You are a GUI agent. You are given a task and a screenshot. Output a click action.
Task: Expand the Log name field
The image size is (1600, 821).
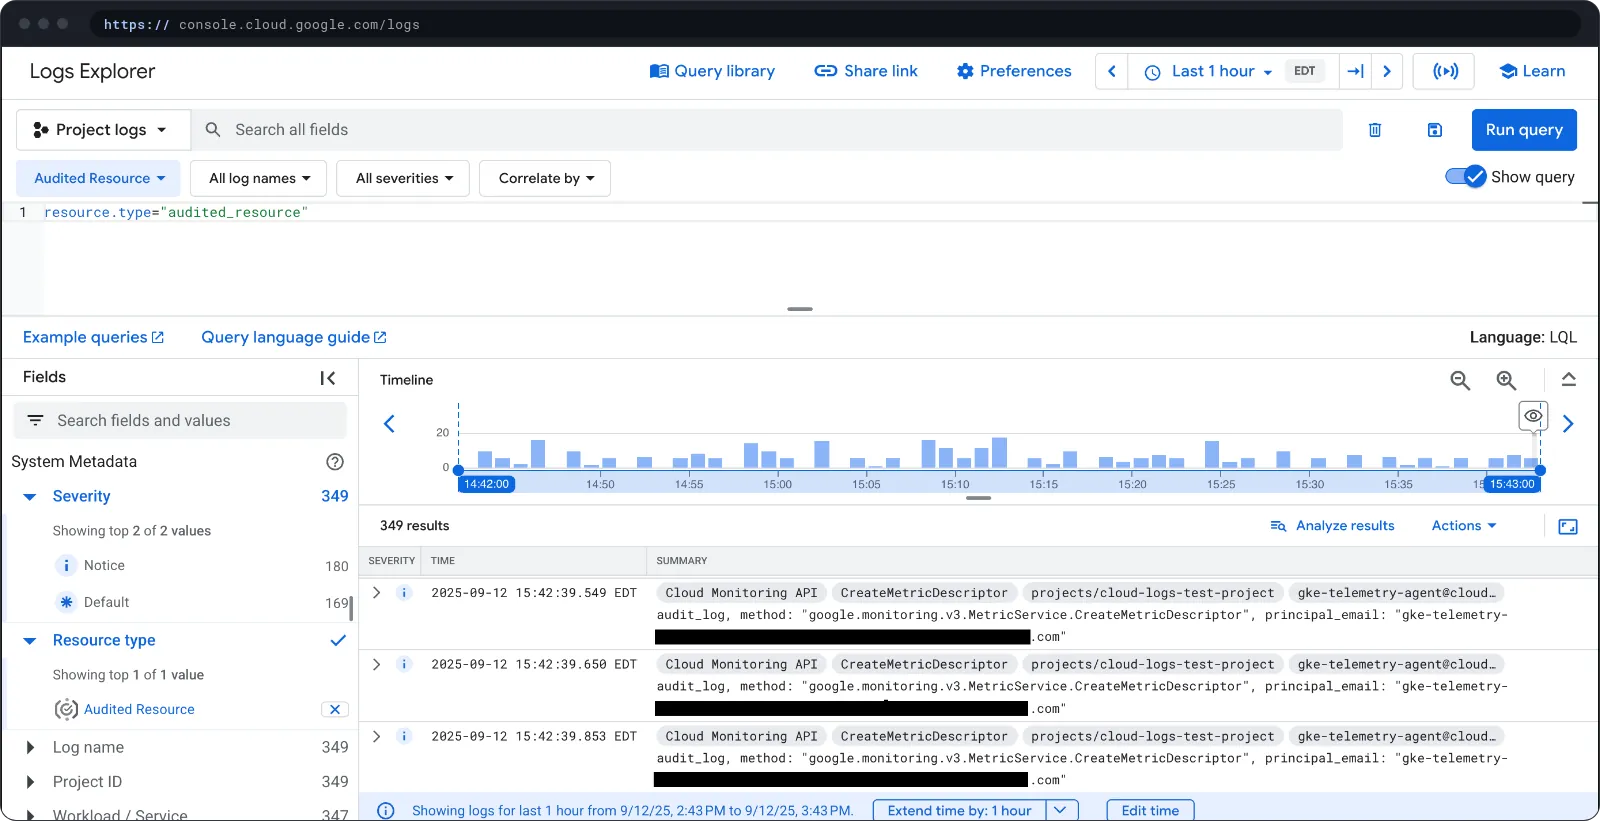pos(30,747)
